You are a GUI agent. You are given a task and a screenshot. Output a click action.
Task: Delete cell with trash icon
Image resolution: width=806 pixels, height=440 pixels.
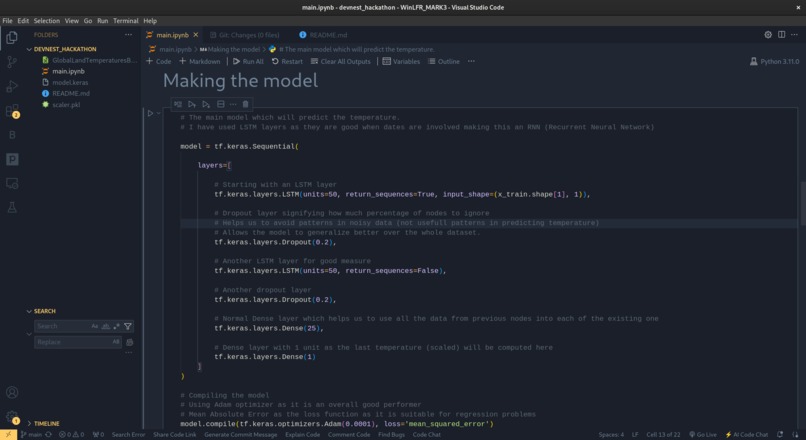tap(246, 104)
